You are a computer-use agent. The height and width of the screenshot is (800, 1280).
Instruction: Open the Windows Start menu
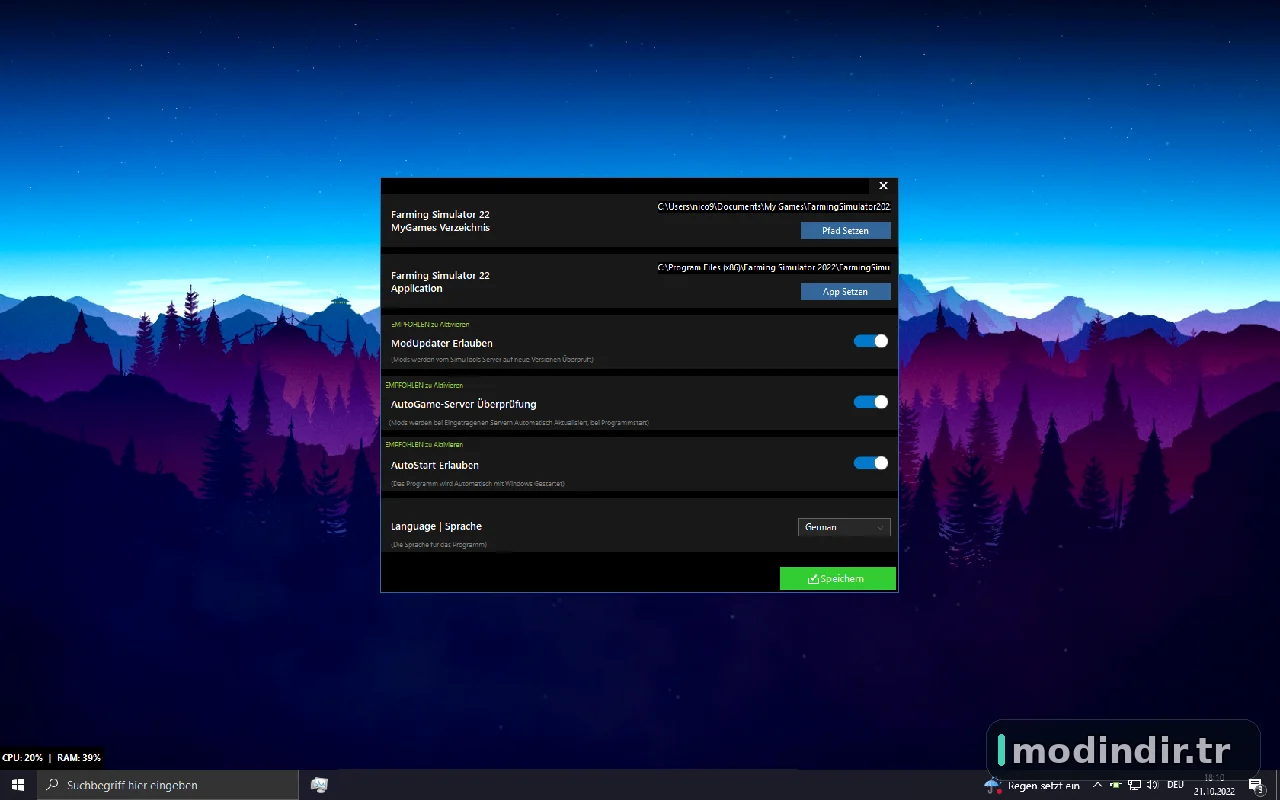pyautogui.click(x=18, y=785)
